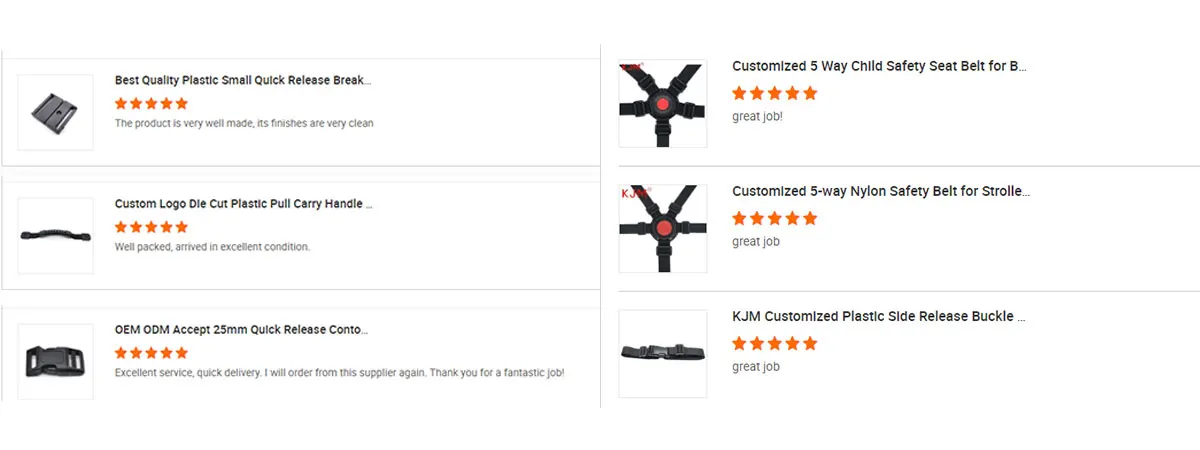The height and width of the screenshot is (450, 1200).
Task: Click the "Excellent service, quick delivery" review text
Action: pos(339,373)
